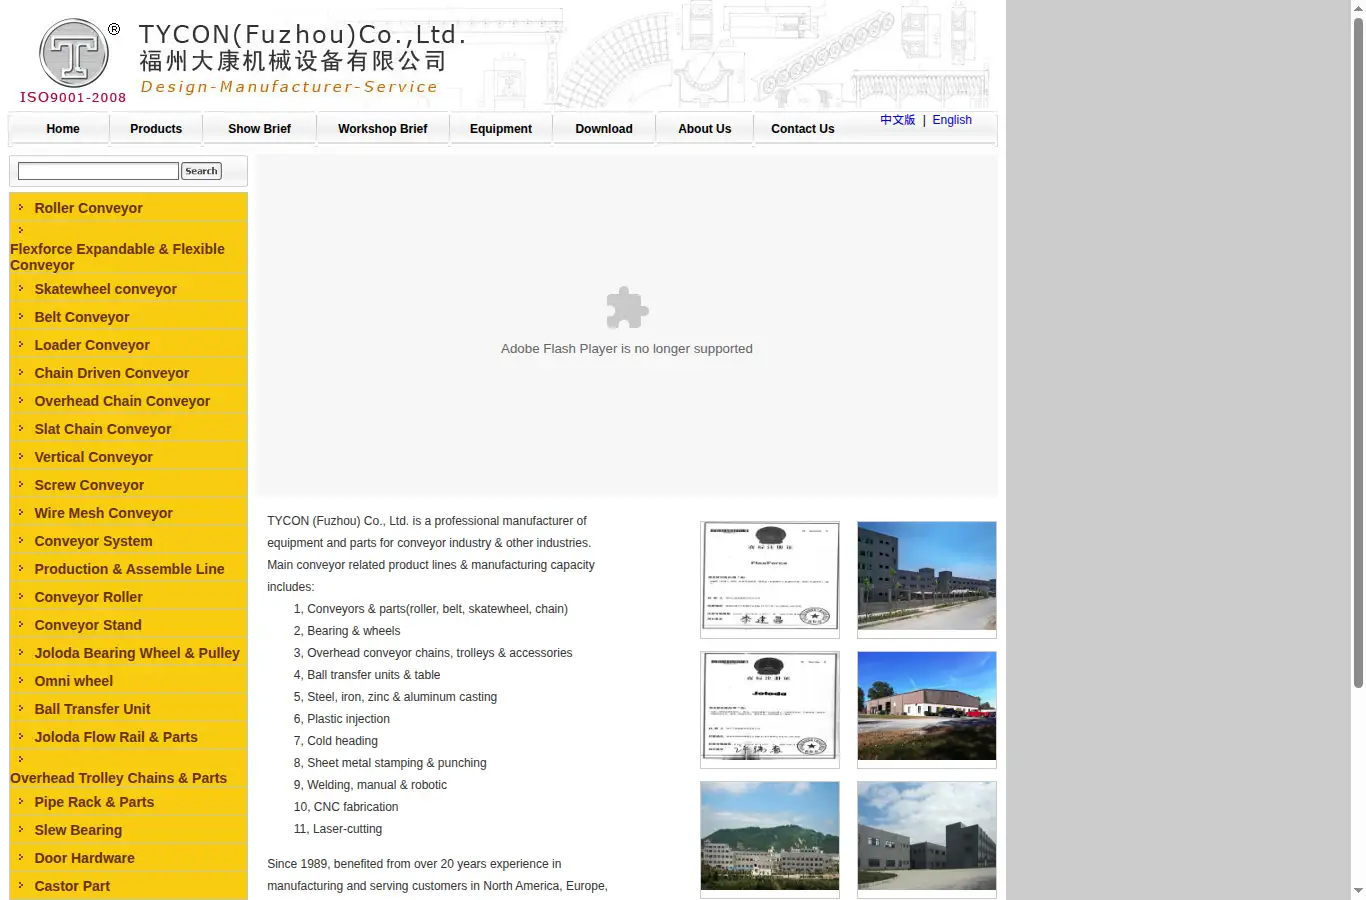Screen dimensions: 1366x900
Task: Open the Download menu item
Action: coord(604,129)
